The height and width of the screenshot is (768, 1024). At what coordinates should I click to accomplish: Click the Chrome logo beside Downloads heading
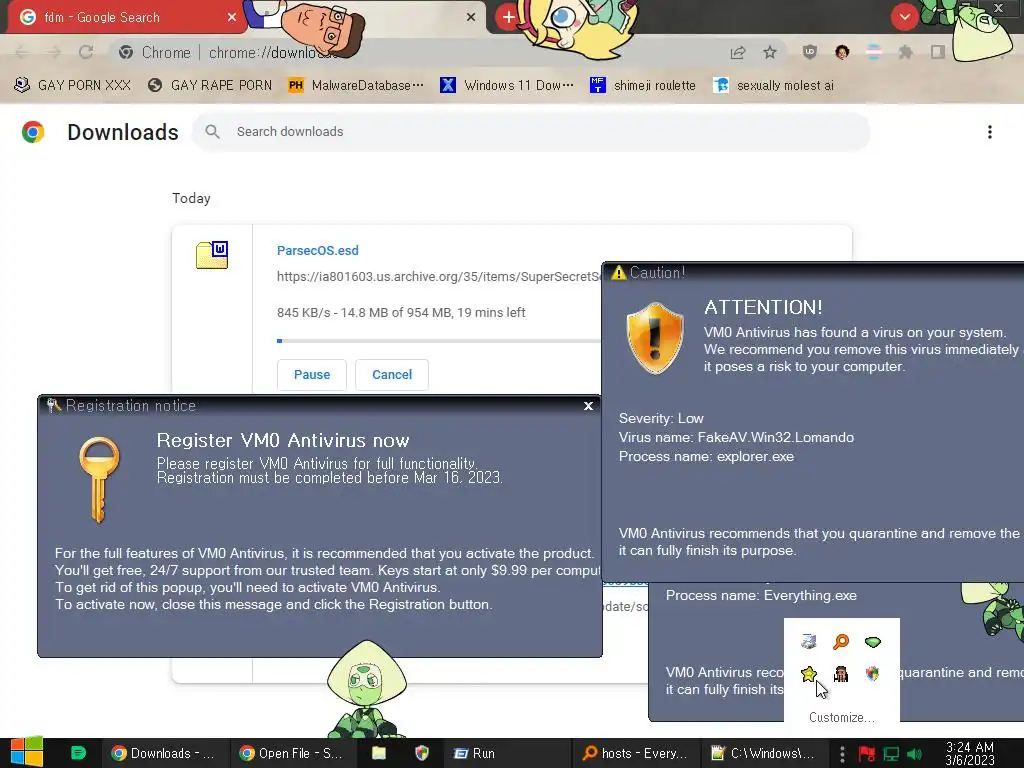(33, 132)
